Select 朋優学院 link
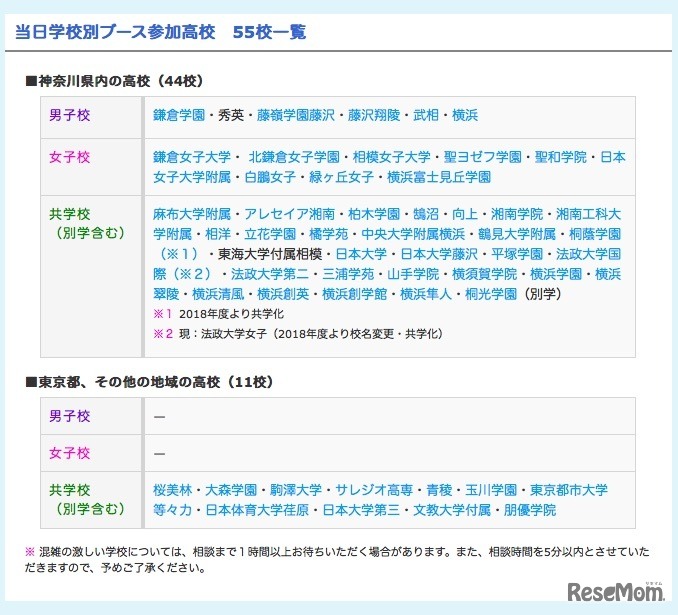Viewport: 678px width, 615px height. coord(530,510)
